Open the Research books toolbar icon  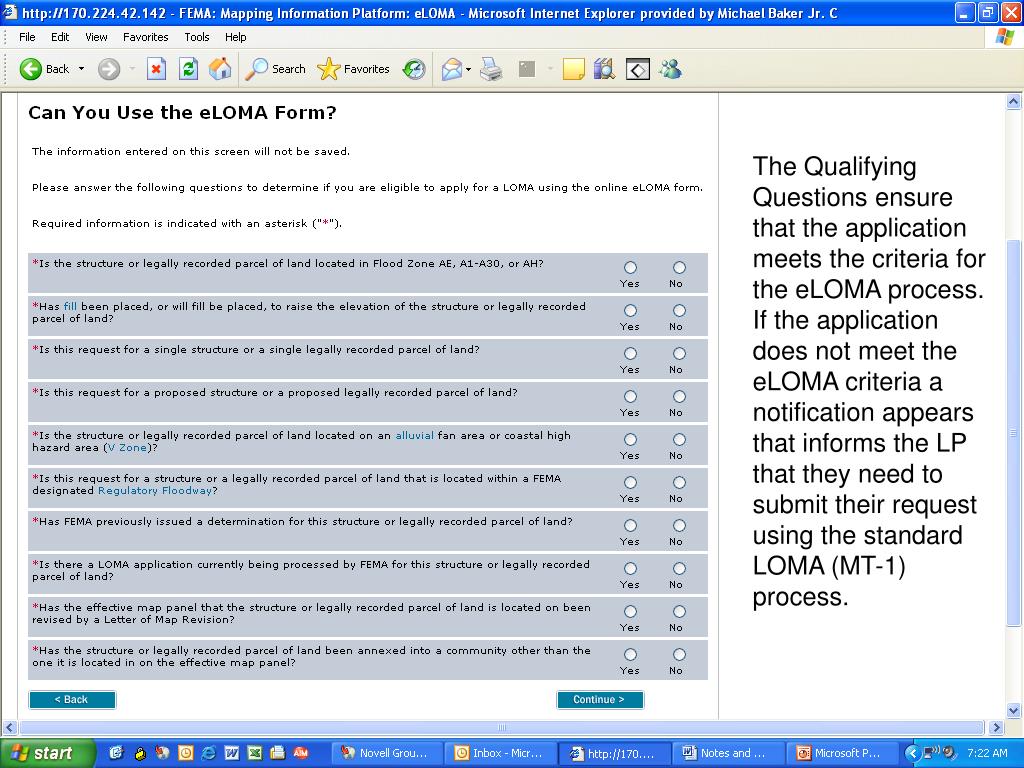(604, 69)
